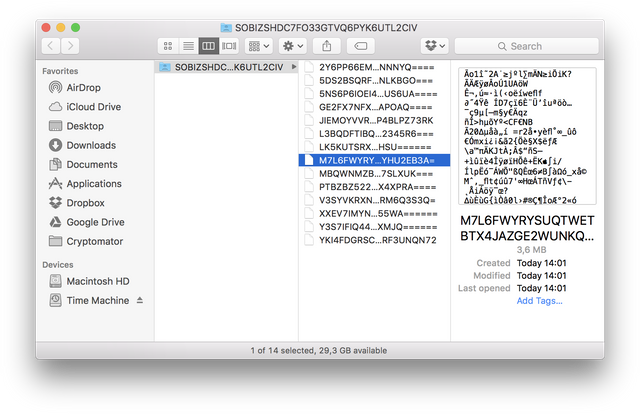Switch to icon view
The image size is (640, 414).
click(168, 46)
